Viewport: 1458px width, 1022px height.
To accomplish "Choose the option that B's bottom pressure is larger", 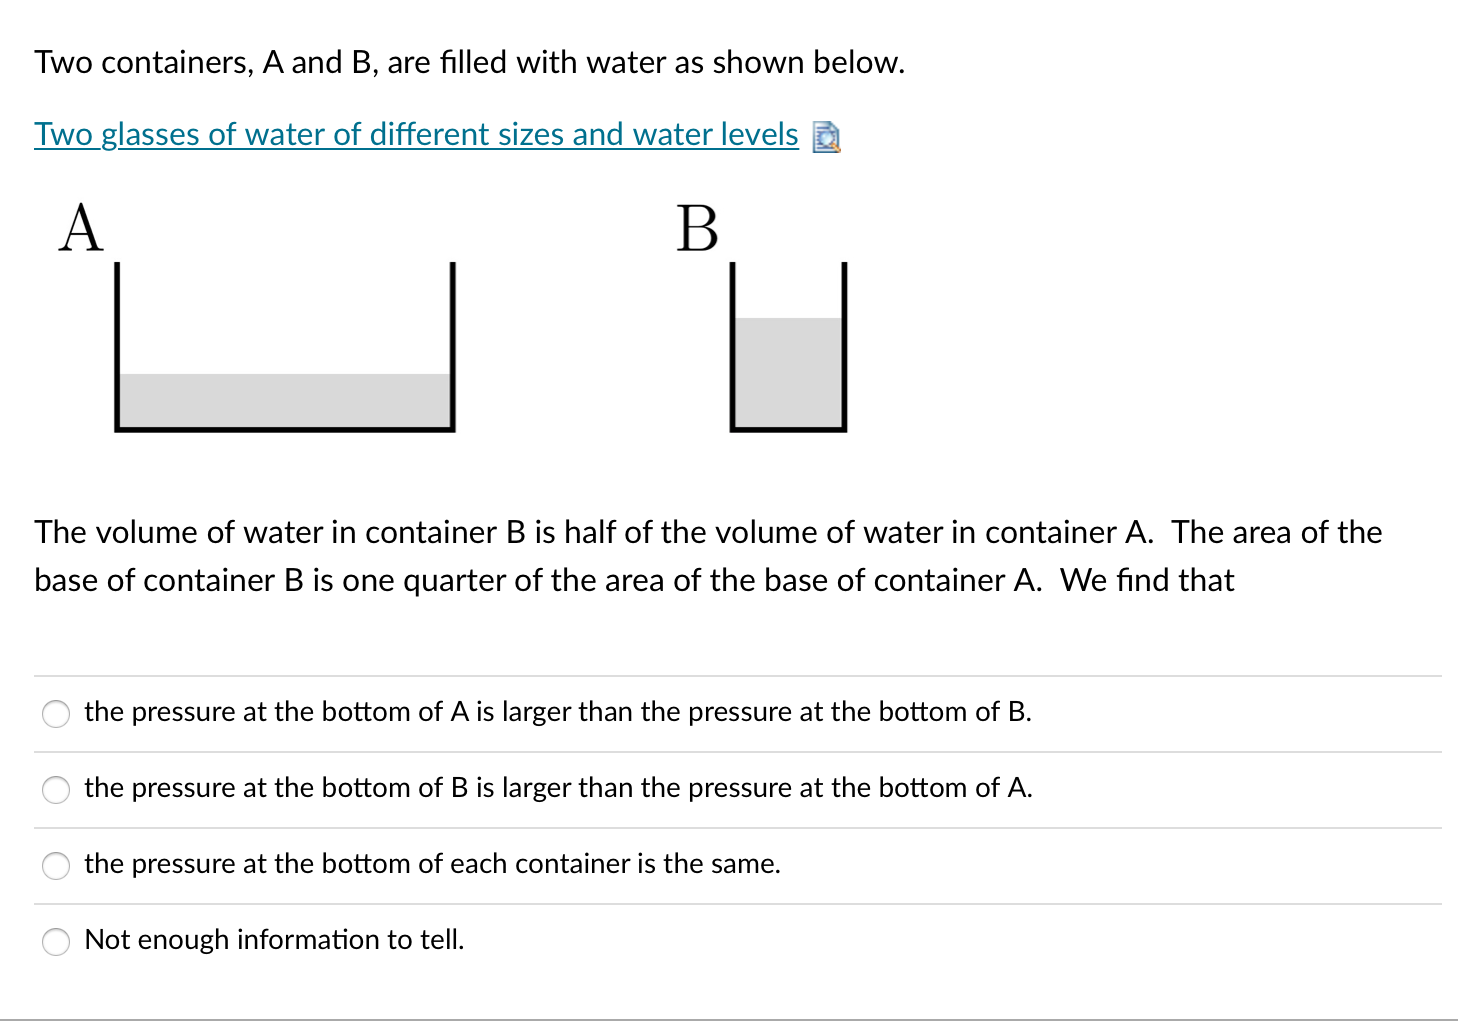I will click(x=57, y=790).
